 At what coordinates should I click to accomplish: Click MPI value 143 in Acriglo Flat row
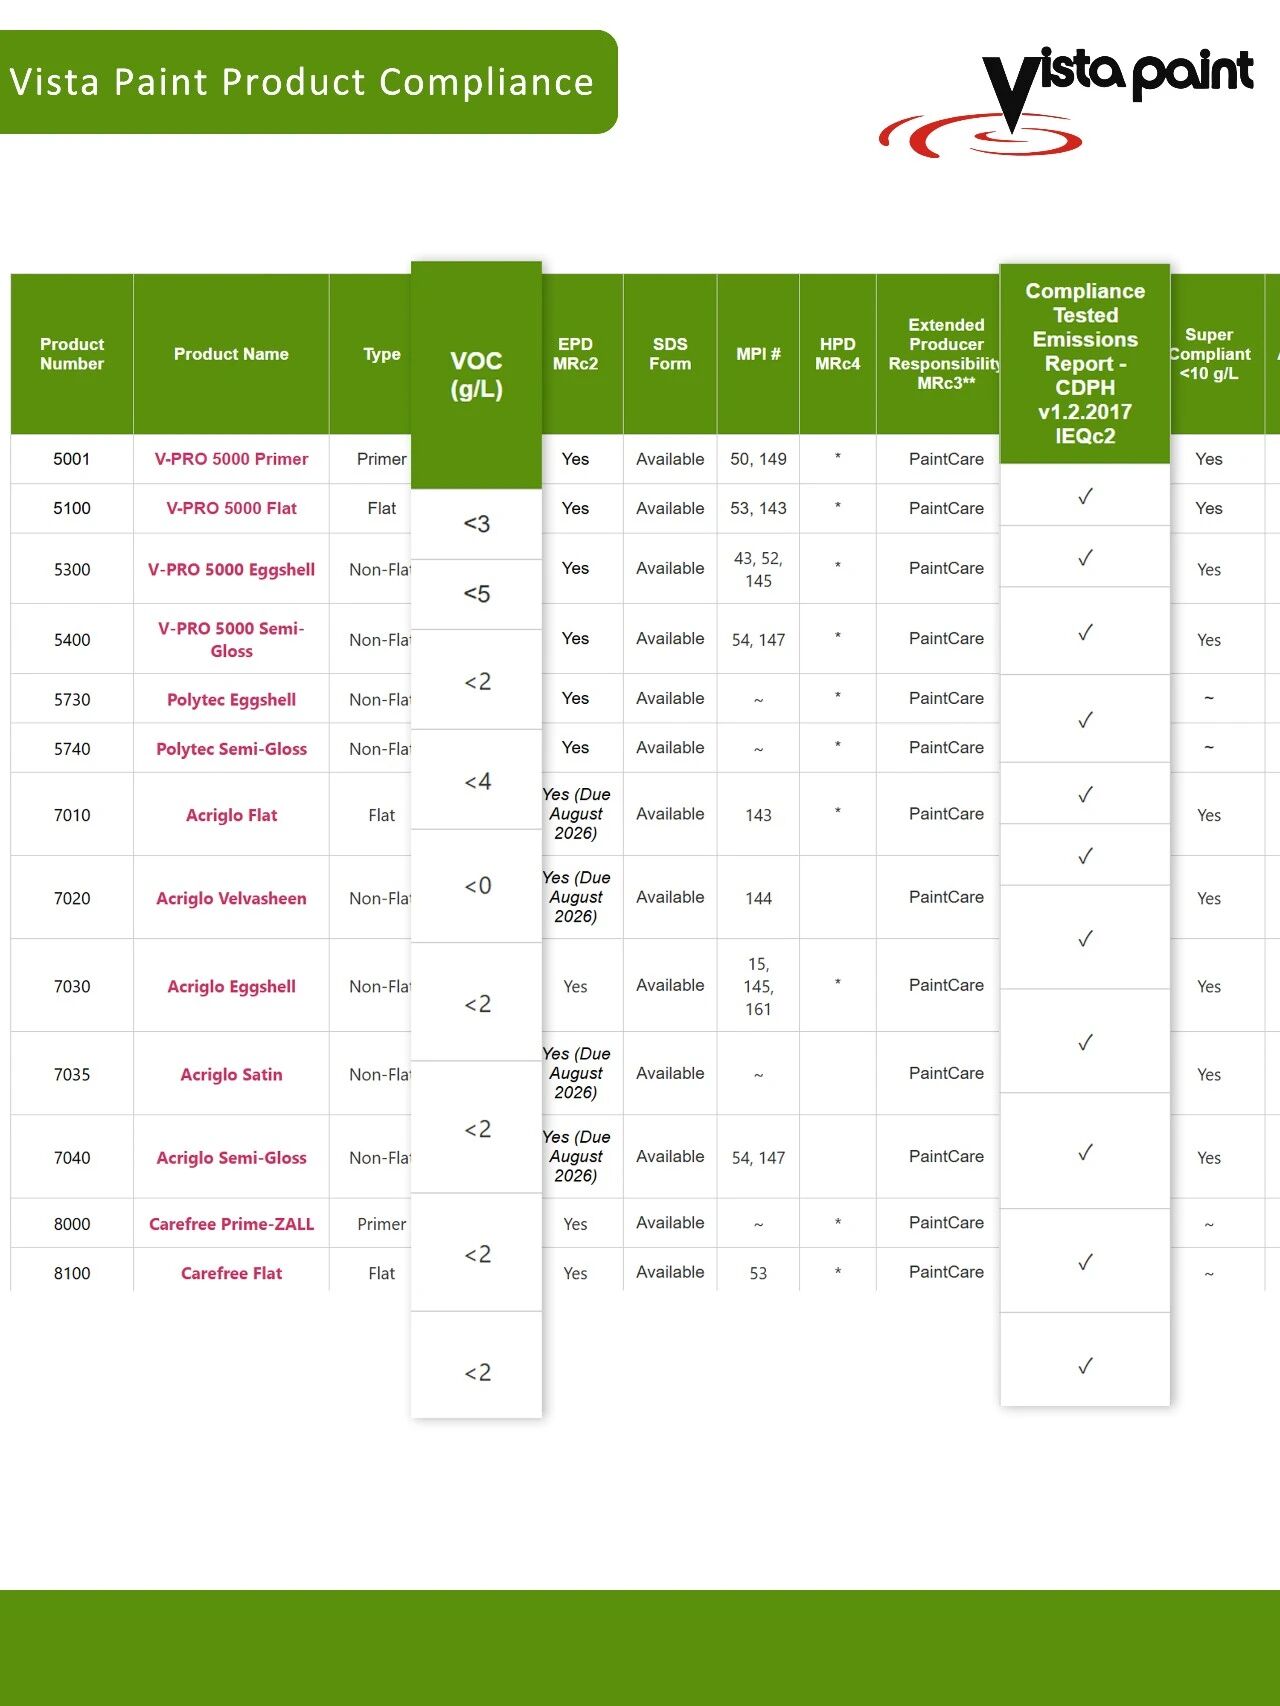pos(758,816)
